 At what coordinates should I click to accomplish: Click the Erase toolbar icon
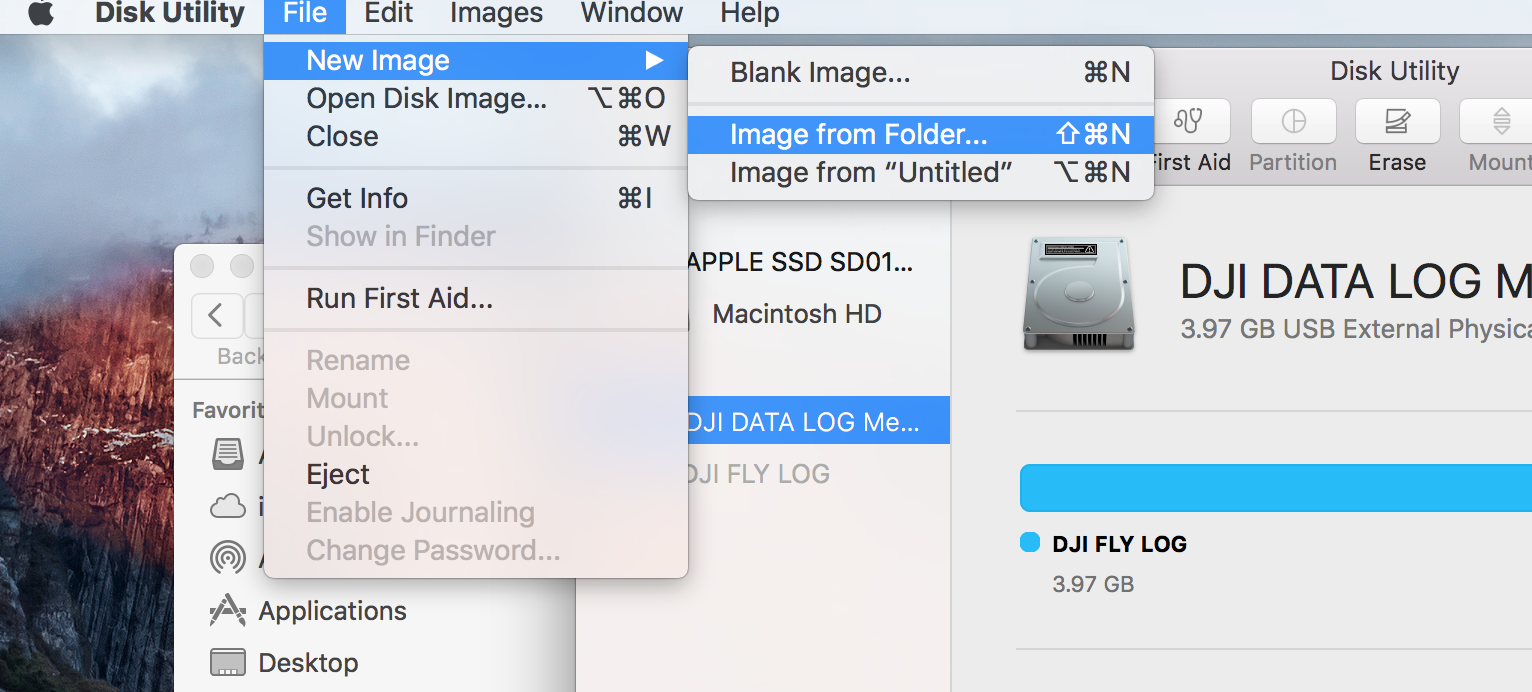coord(1397,122)
